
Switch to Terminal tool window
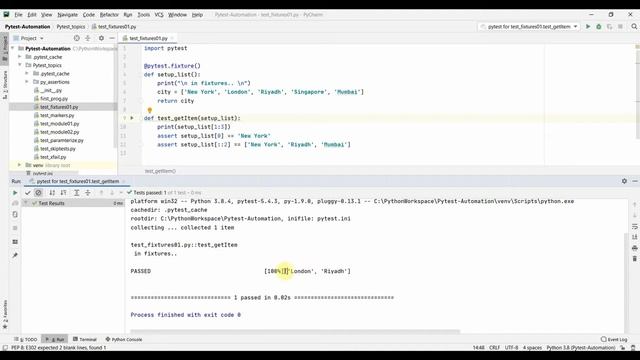(84, 339)
